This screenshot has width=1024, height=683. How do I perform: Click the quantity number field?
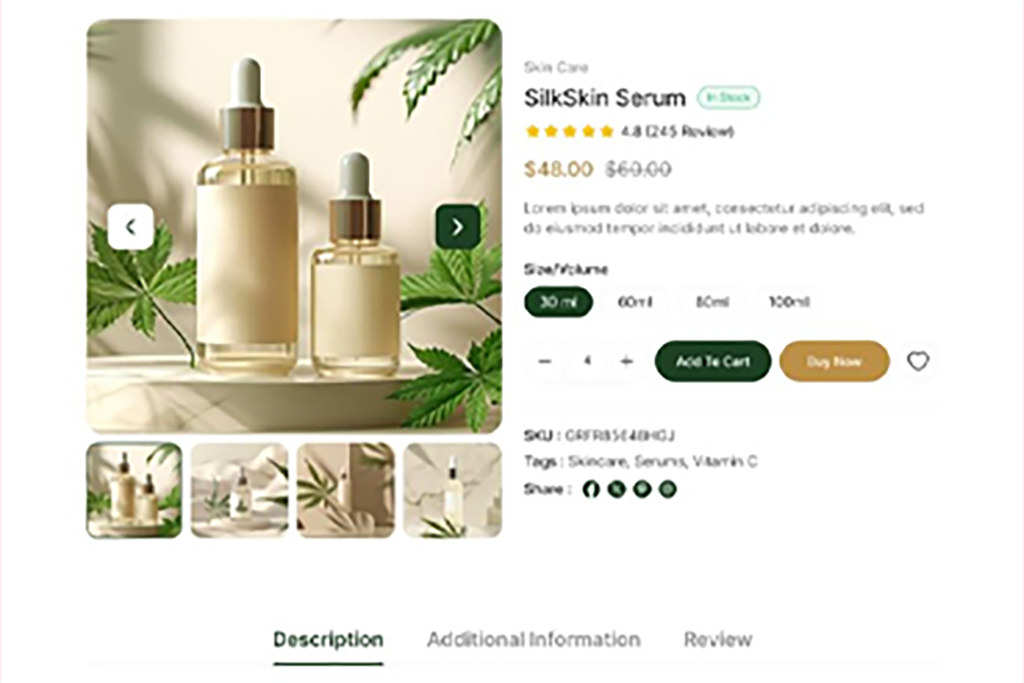coord(586,361)
